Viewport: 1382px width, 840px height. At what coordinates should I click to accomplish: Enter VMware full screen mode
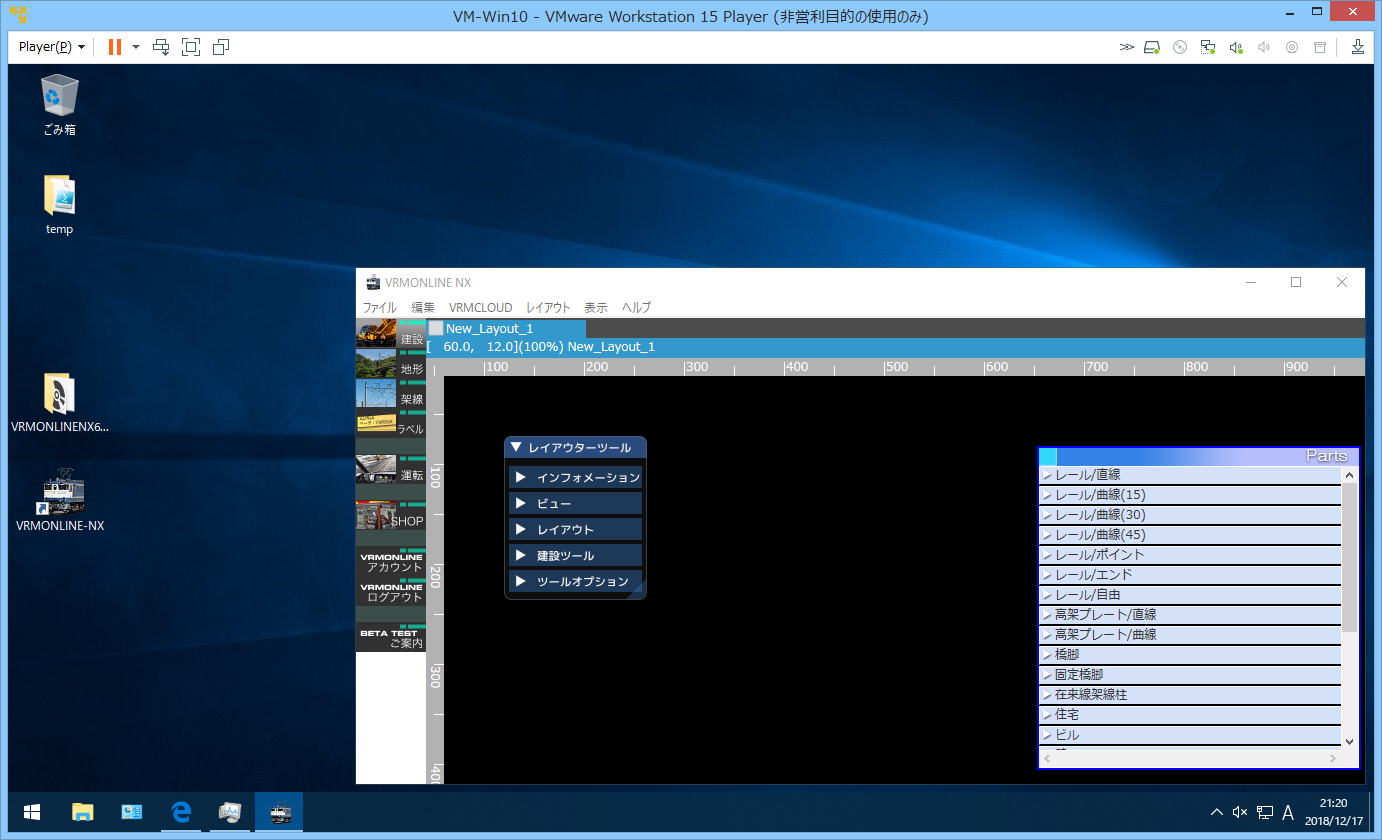191,47
